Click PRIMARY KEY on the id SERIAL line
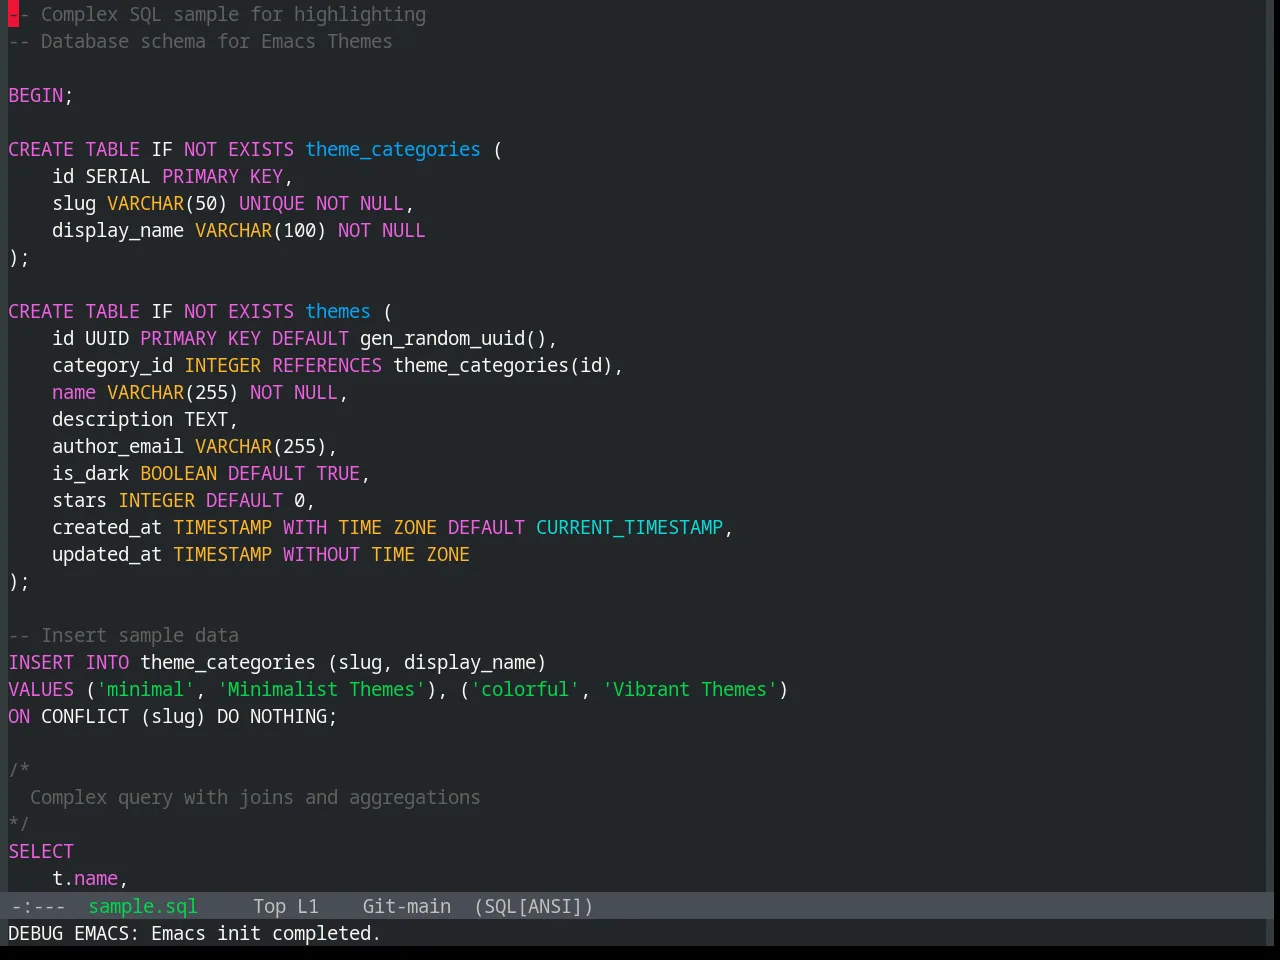Screen dimensions: 1280x960 (222, 177)
